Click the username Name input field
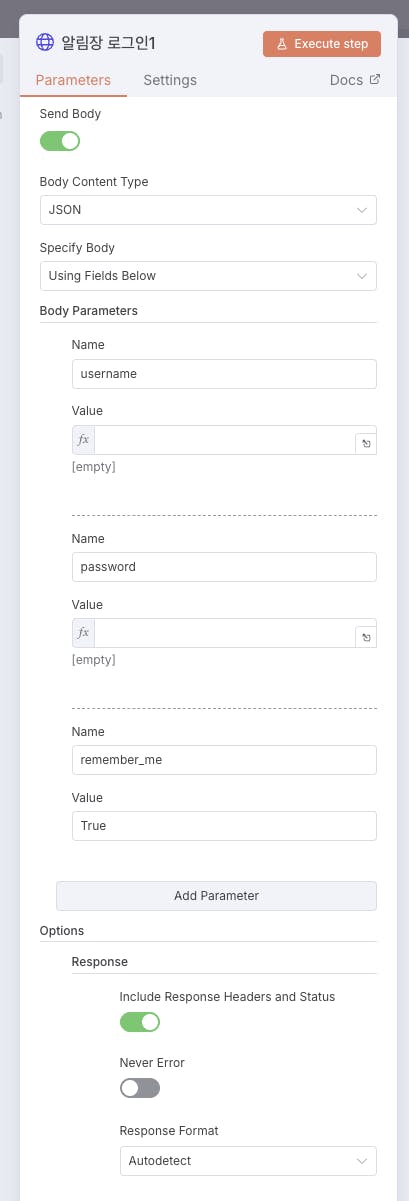Image resolution: width=409 pixels, height=1201 pixels. click(224, 374)
